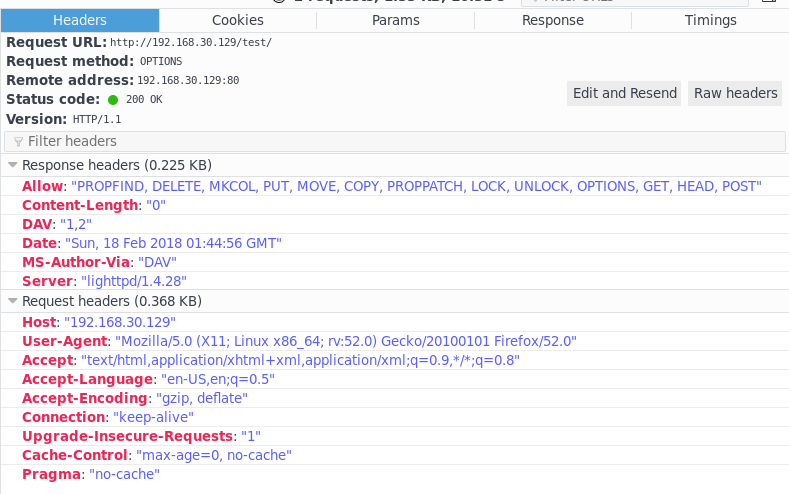Click the Date header value

[x=173, y=243]
